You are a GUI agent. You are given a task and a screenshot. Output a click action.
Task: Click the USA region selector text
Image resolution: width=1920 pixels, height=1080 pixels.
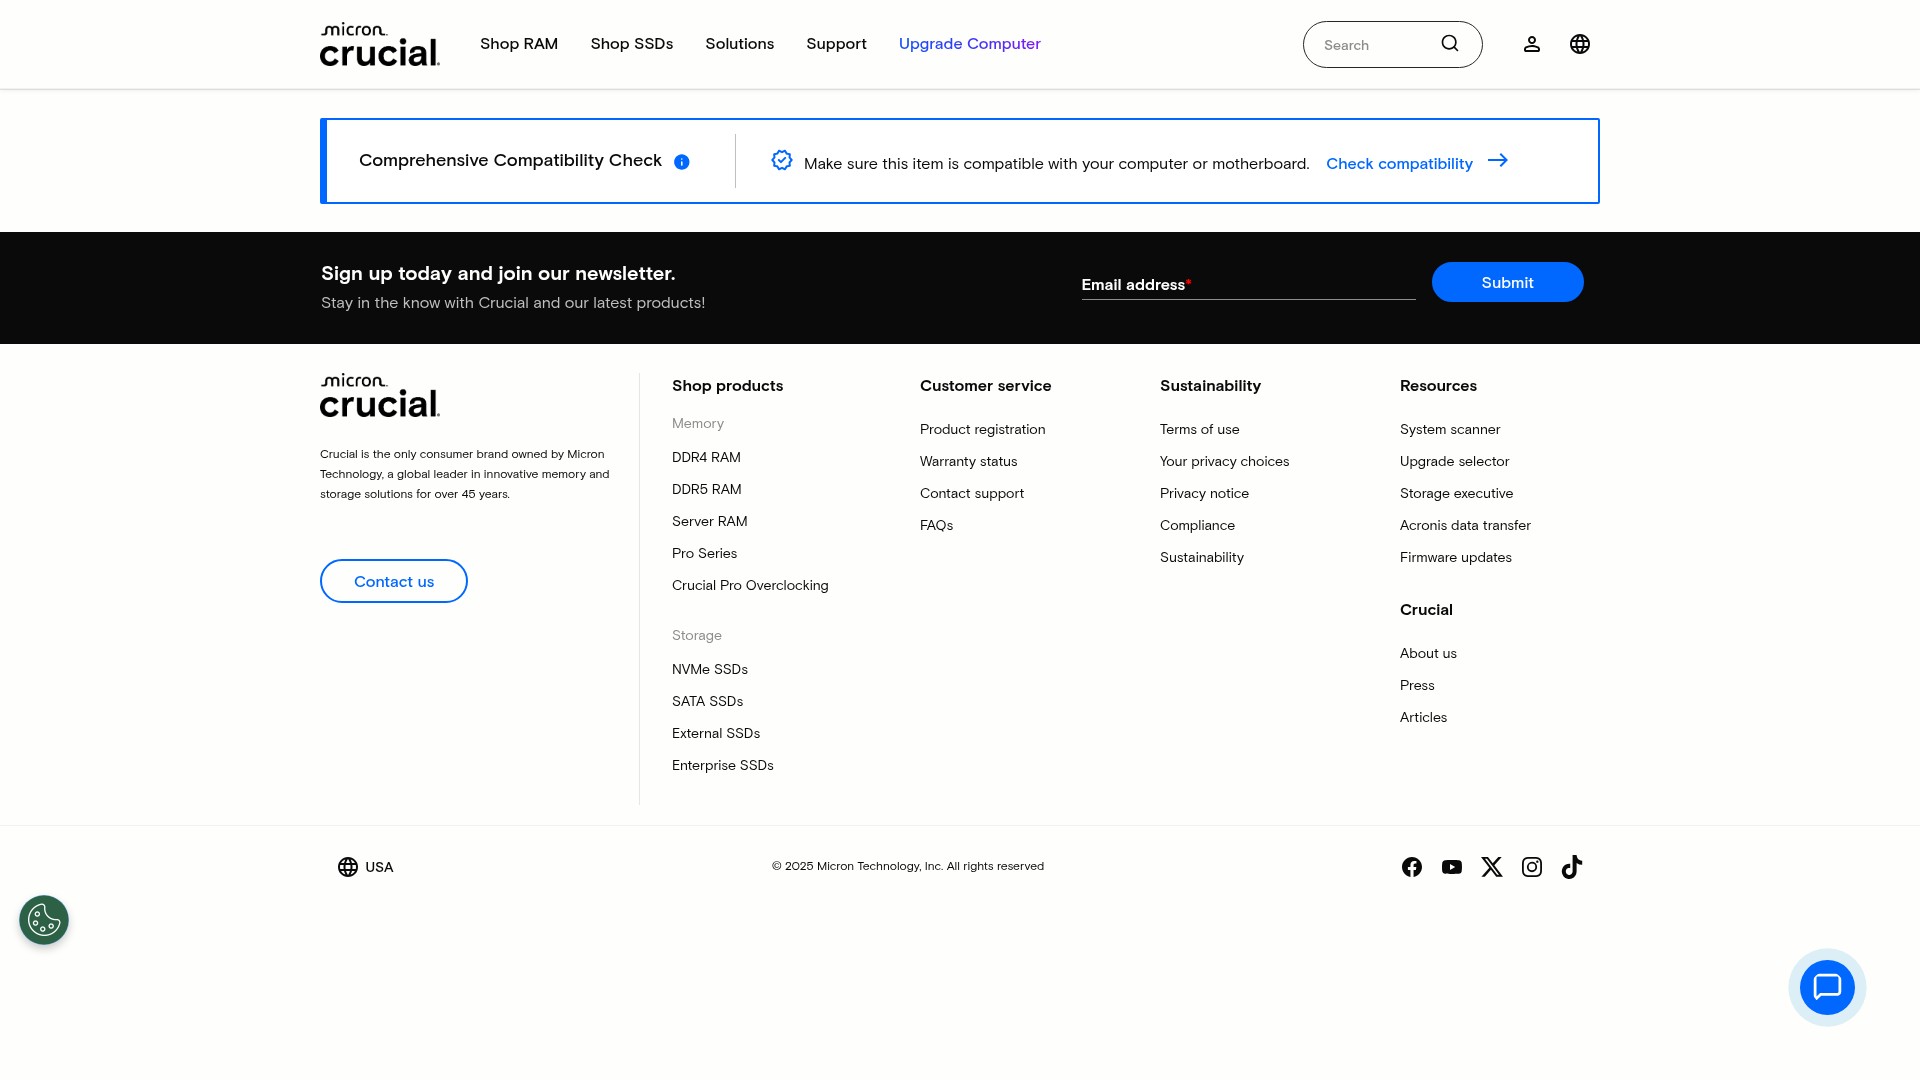pyautogui.click(x=379, y=867)
